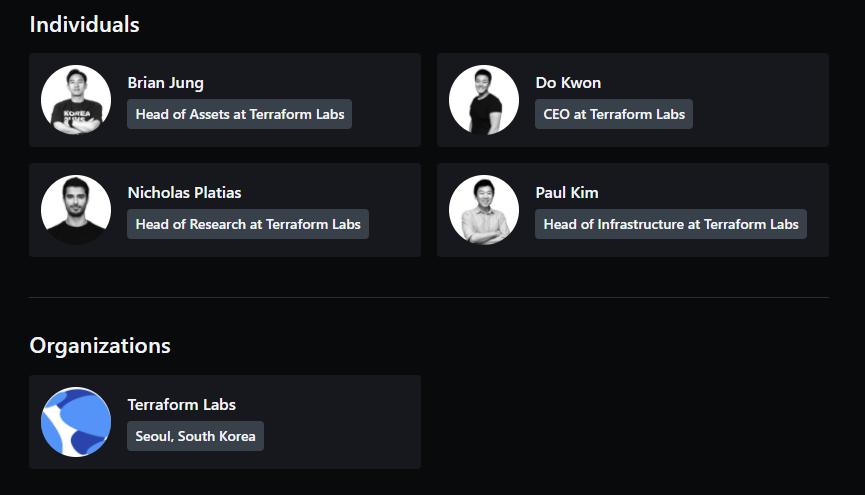Click the Terraform Labs logo icon
865x495 pixels.
coord(76,422)
